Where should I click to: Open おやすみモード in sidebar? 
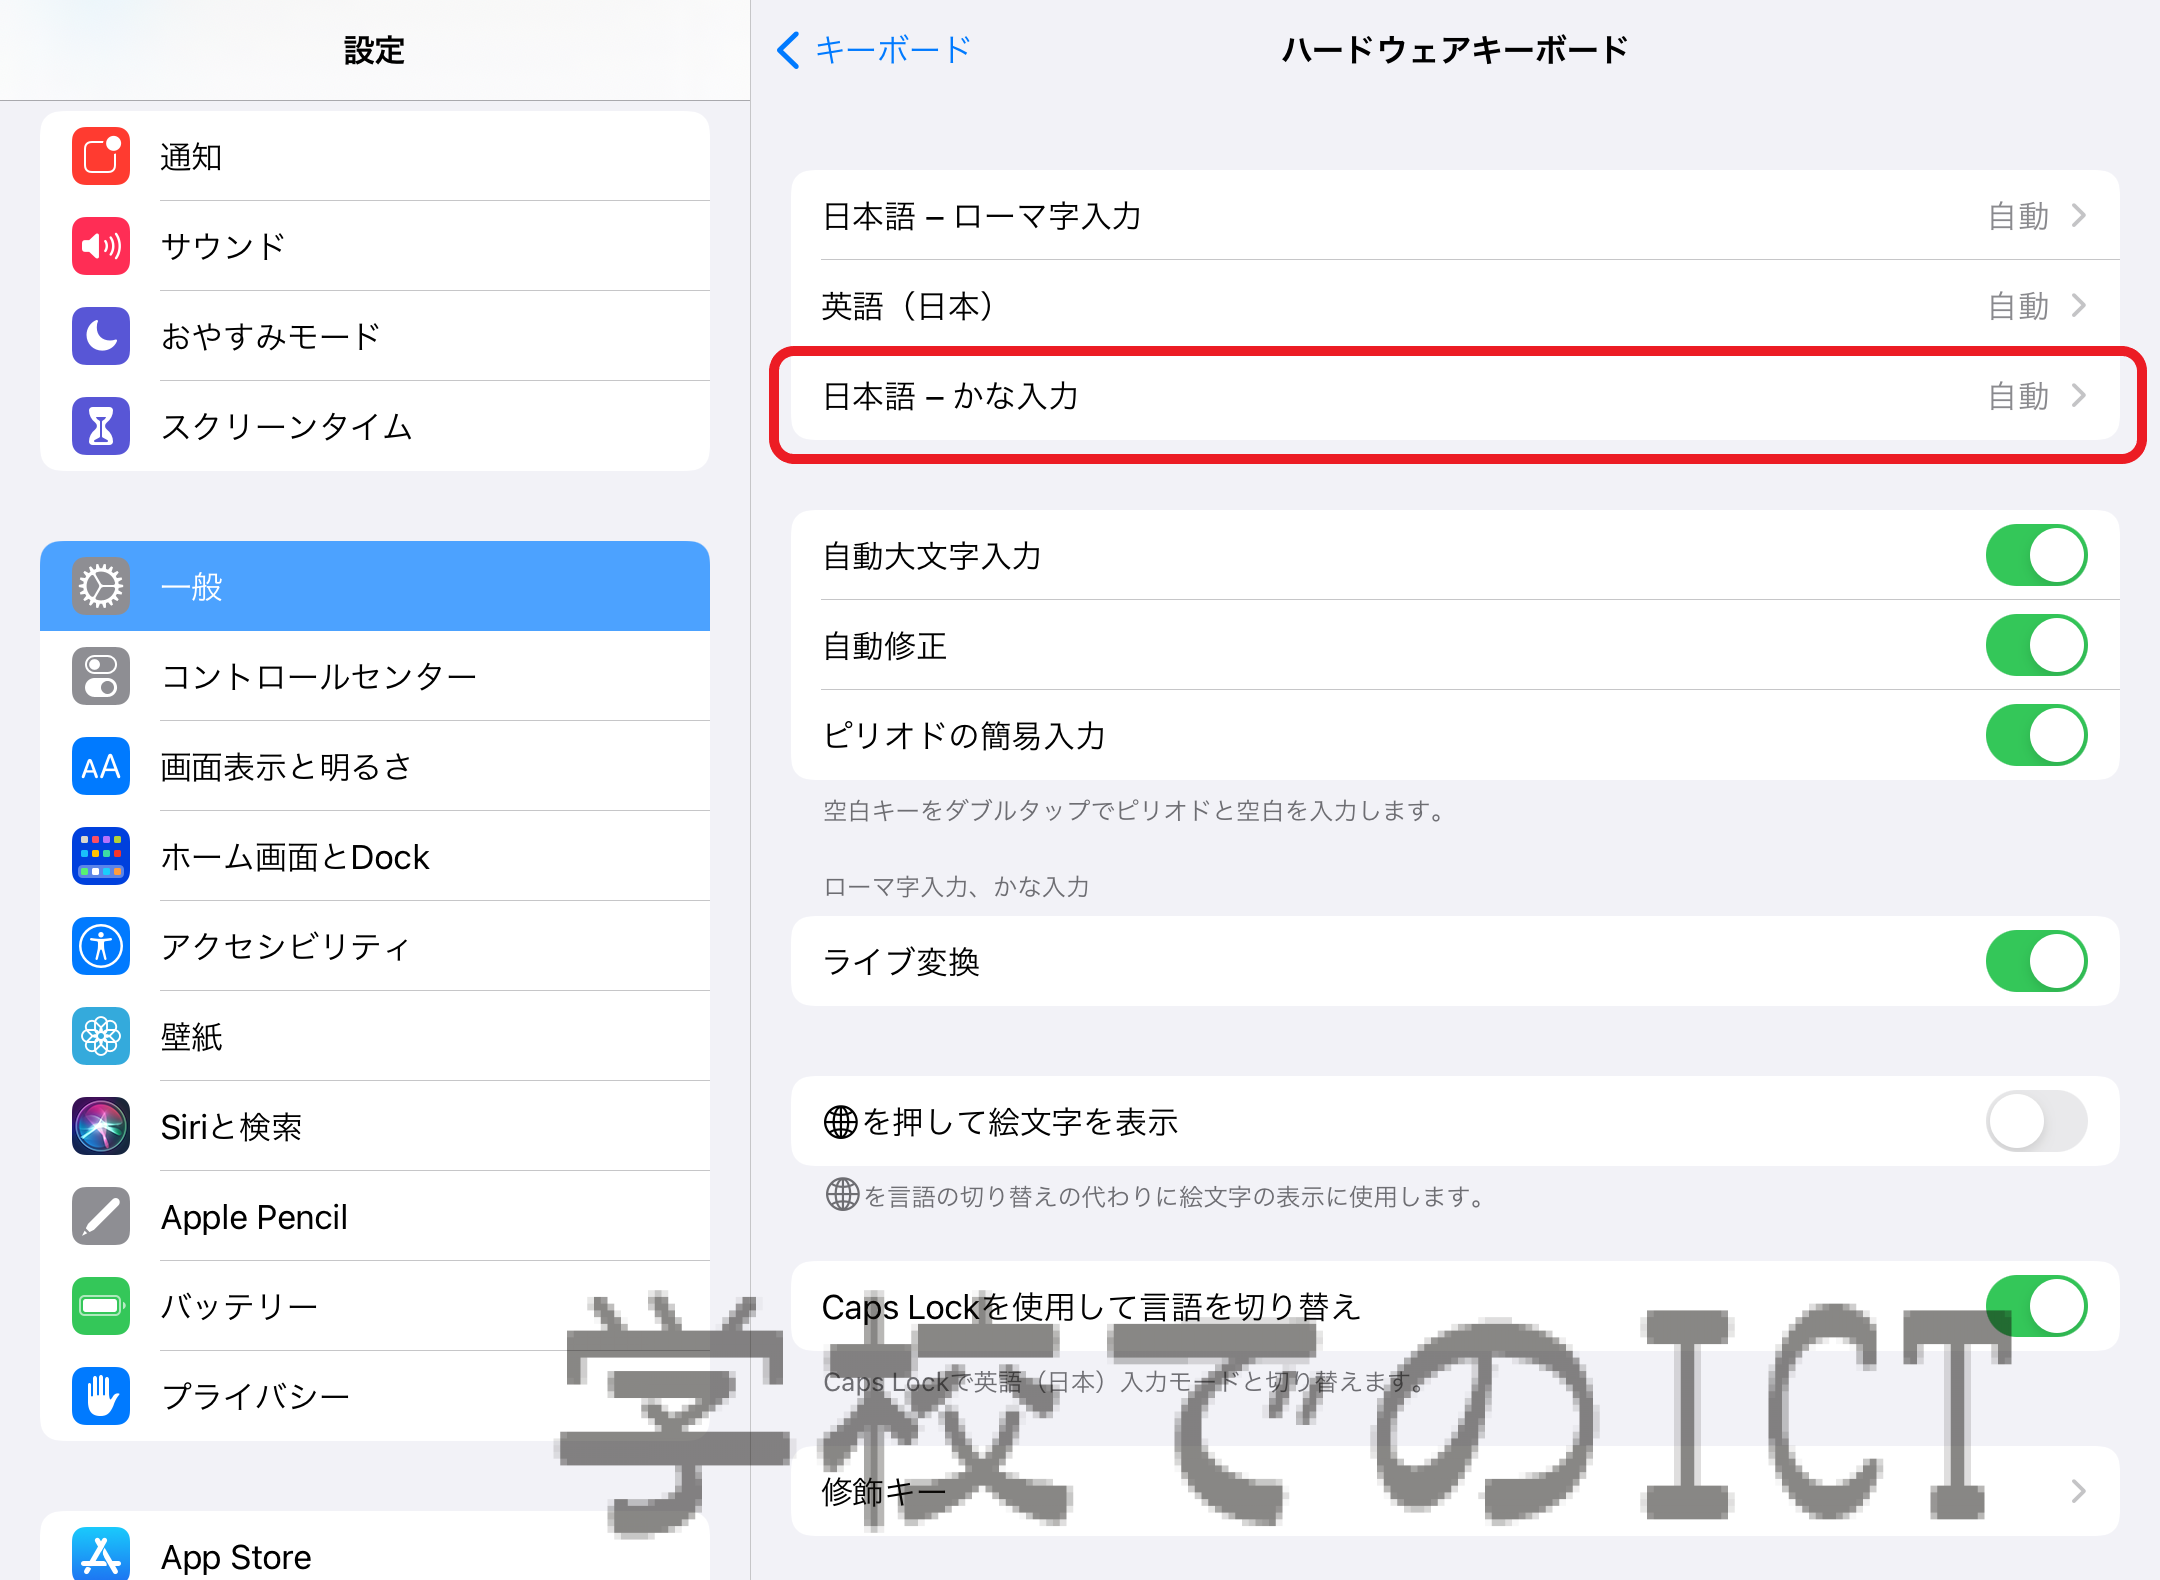coord(375,336)
